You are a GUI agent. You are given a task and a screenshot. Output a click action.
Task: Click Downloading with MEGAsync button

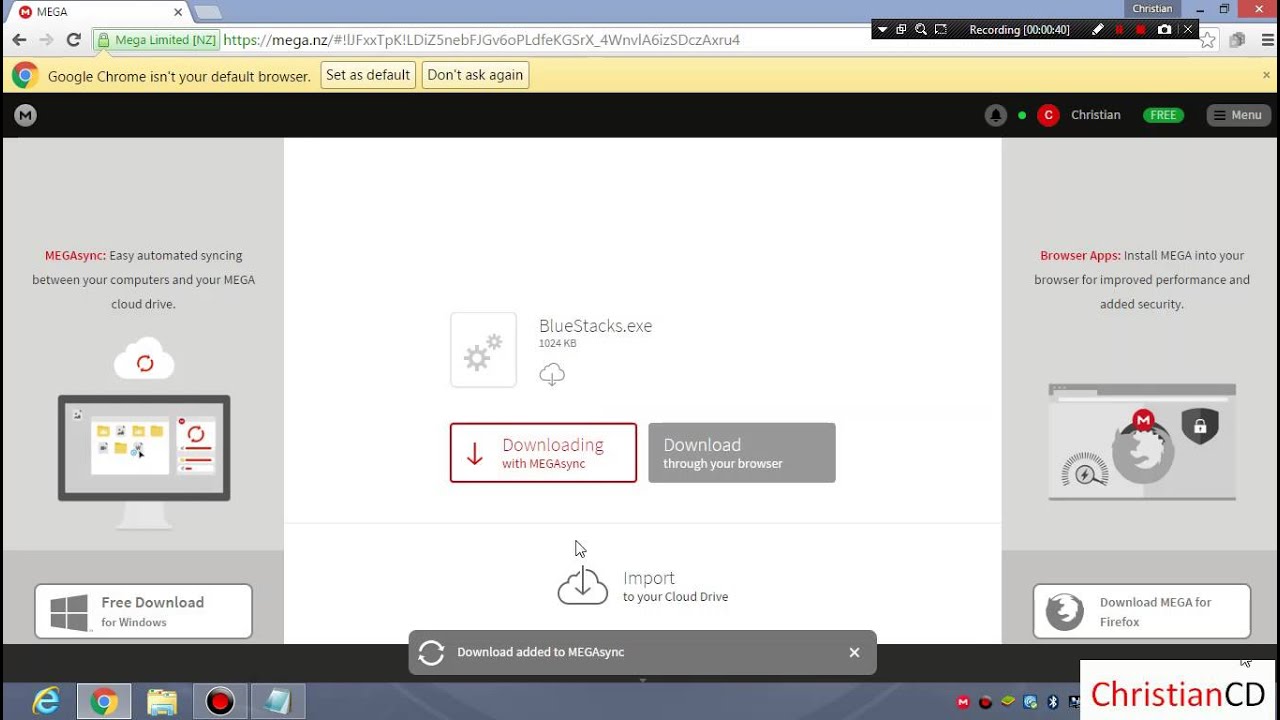[x=543, y=453]
